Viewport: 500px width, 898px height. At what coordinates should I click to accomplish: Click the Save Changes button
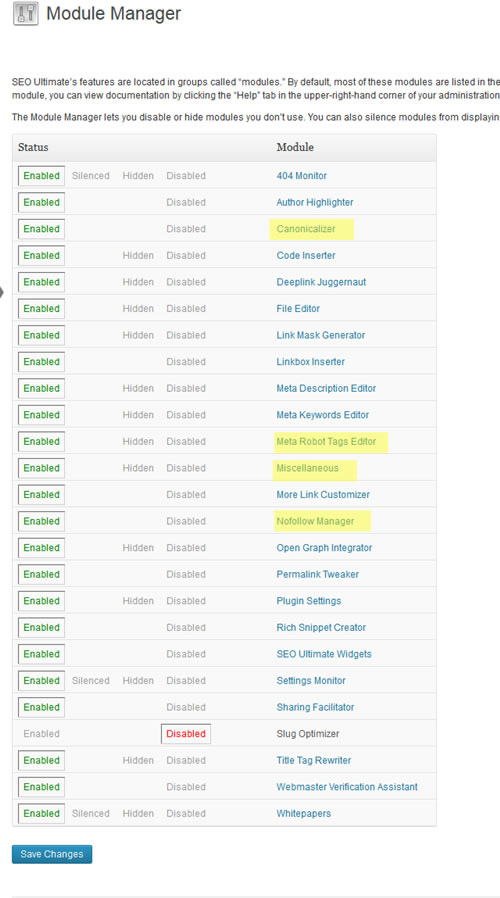pyautogui.click(x=52, y=854)
